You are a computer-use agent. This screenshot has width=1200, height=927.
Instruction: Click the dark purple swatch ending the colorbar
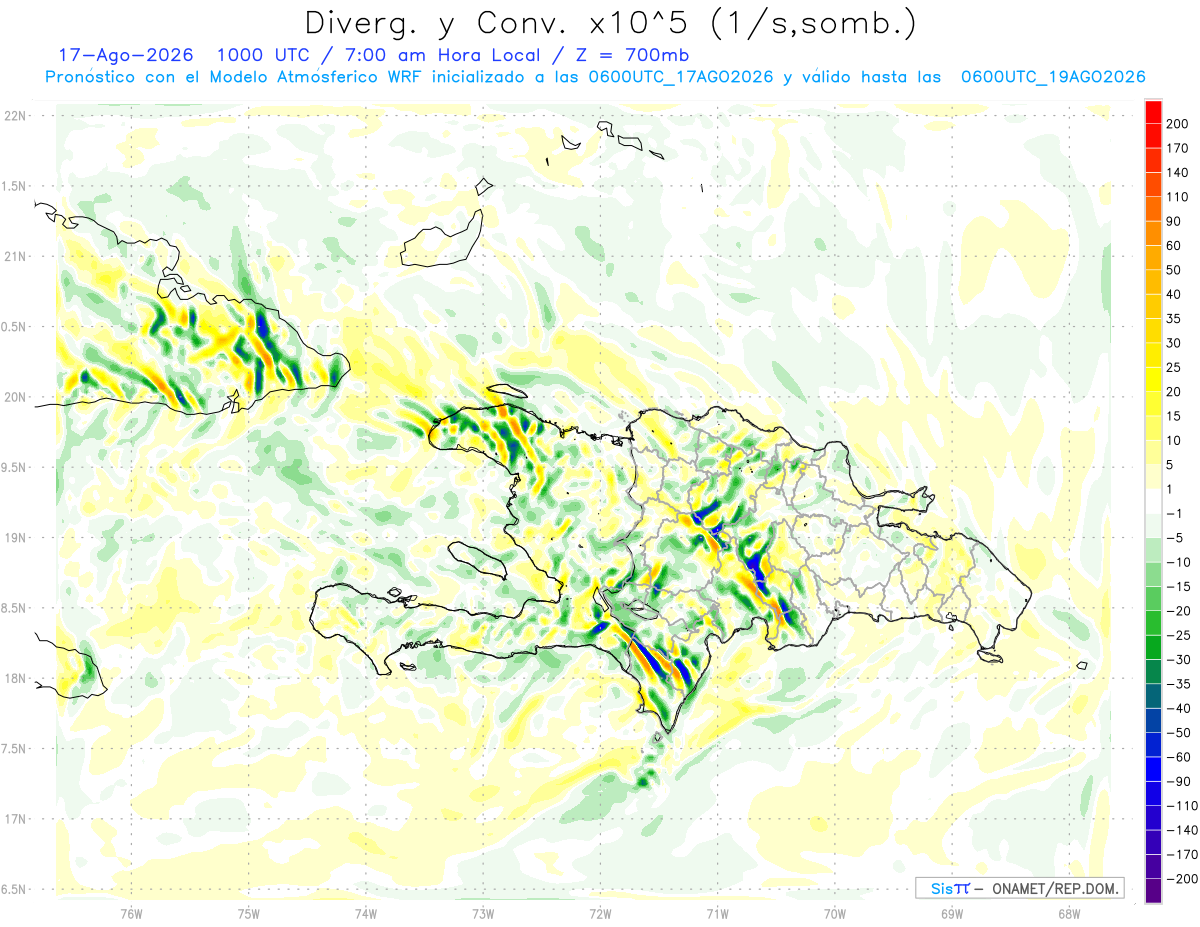point(1153,892)
